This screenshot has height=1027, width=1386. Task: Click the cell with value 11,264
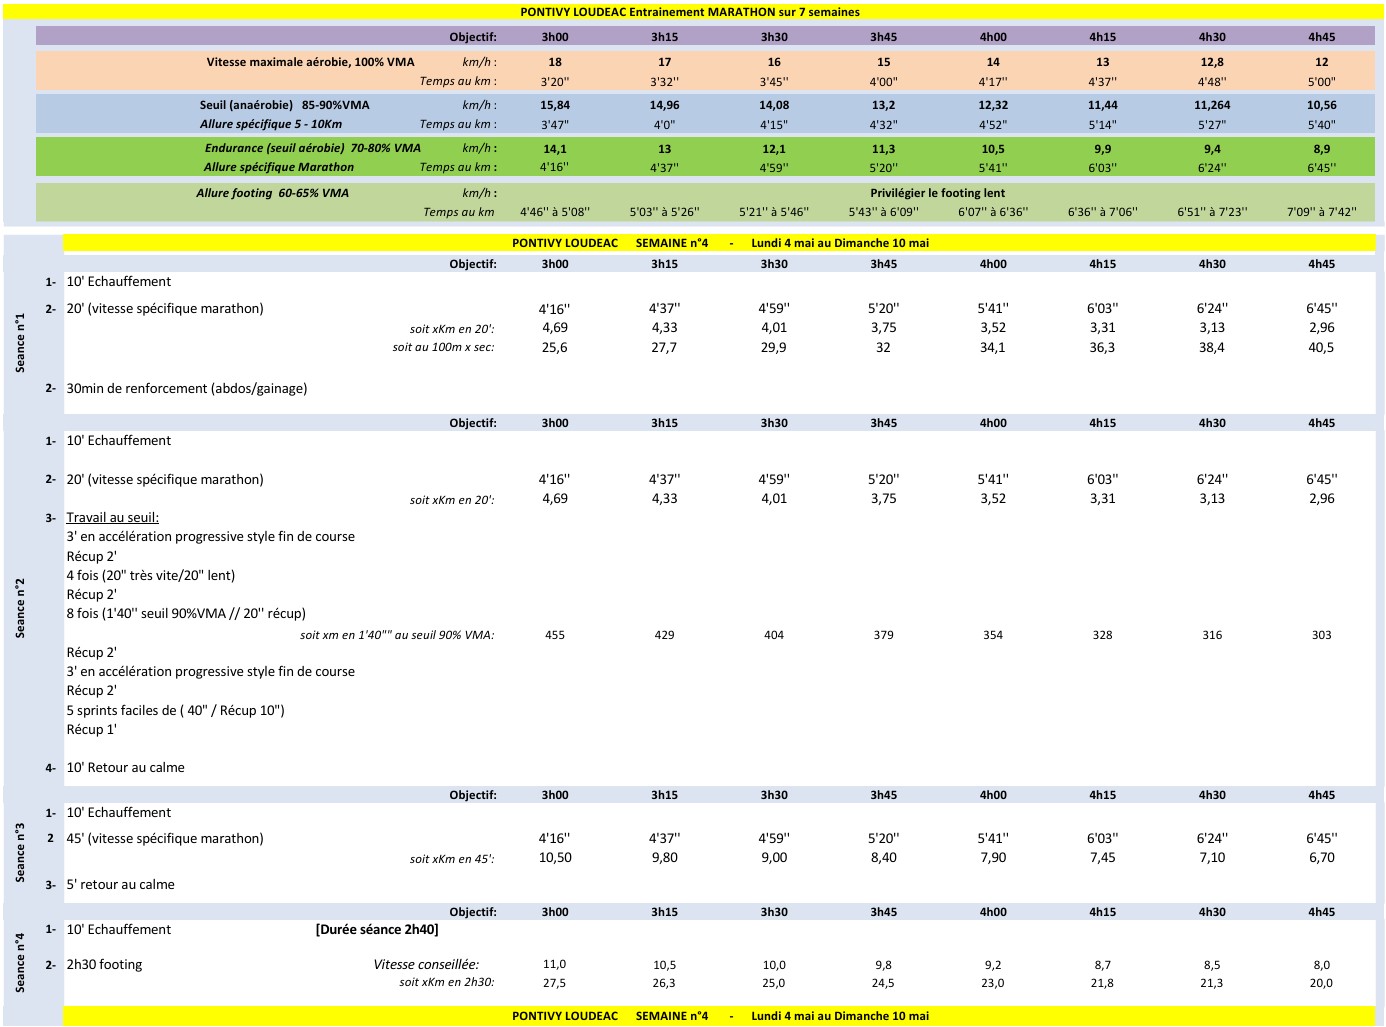(x=1211, y=105)
